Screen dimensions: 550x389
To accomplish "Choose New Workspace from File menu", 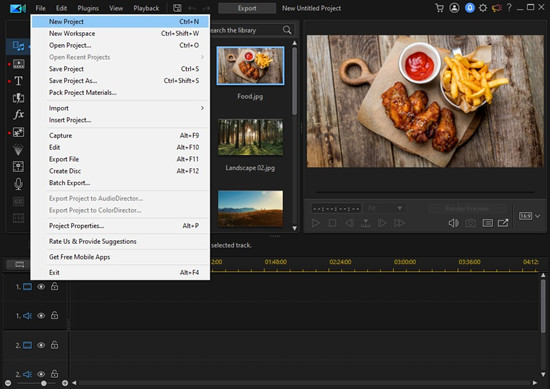I will (x=121, y=33).
